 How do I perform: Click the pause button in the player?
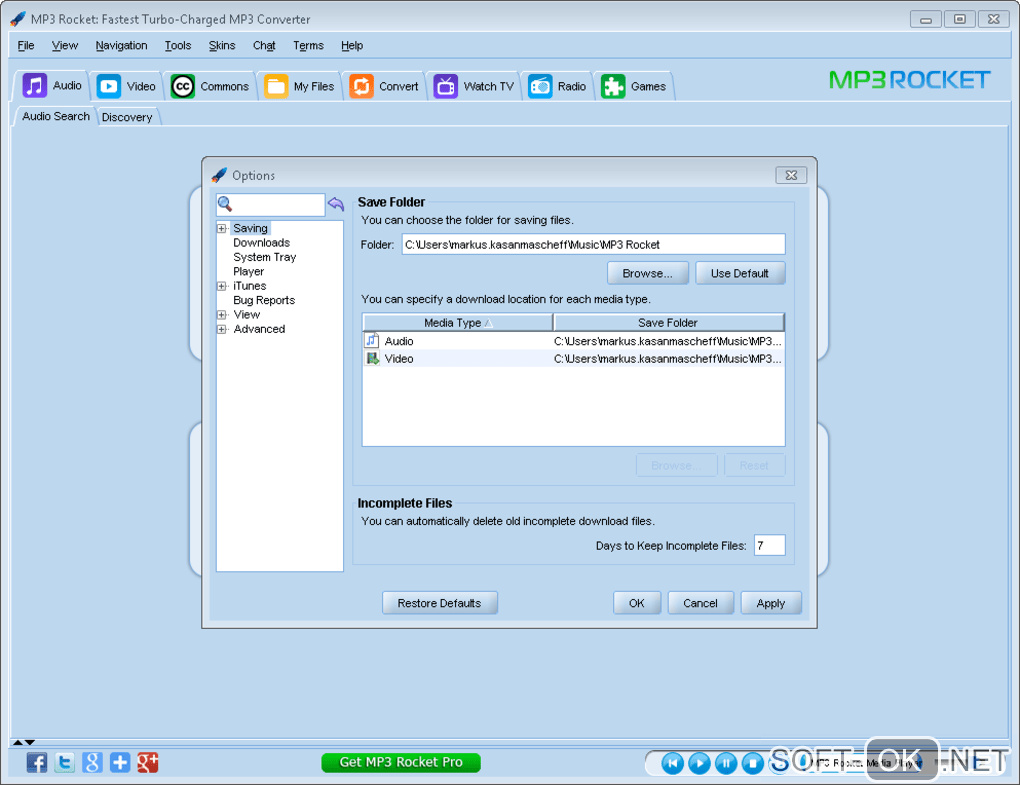pos(726,763)
